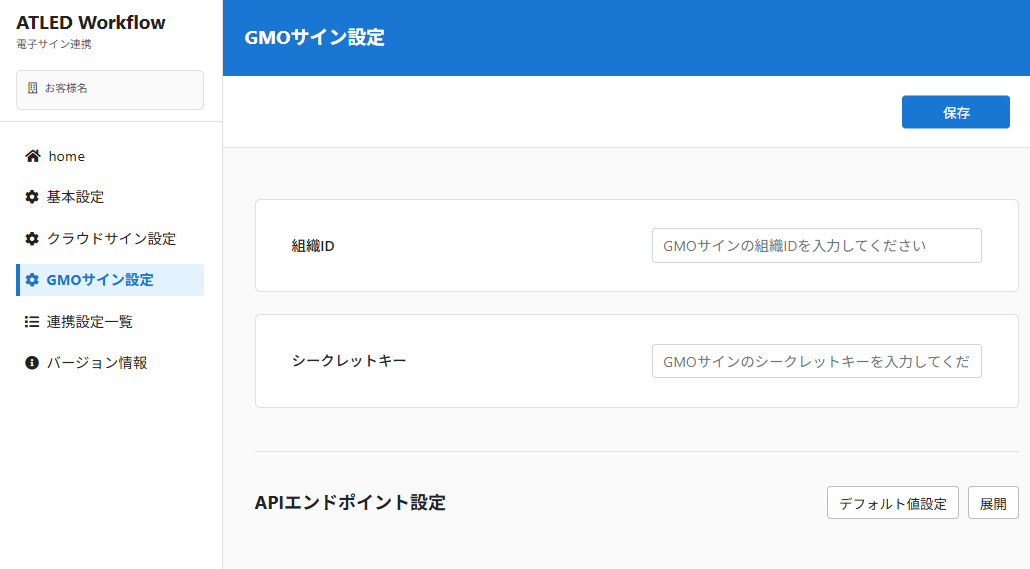Show バージョン情報 page

[x=110, y=363]
